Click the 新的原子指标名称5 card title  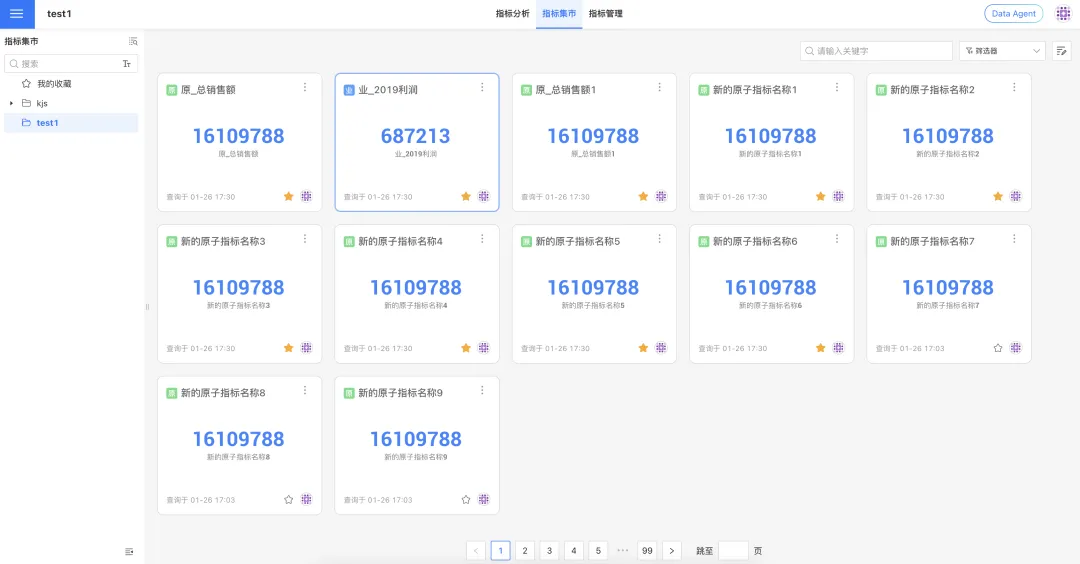pos(578,242)
